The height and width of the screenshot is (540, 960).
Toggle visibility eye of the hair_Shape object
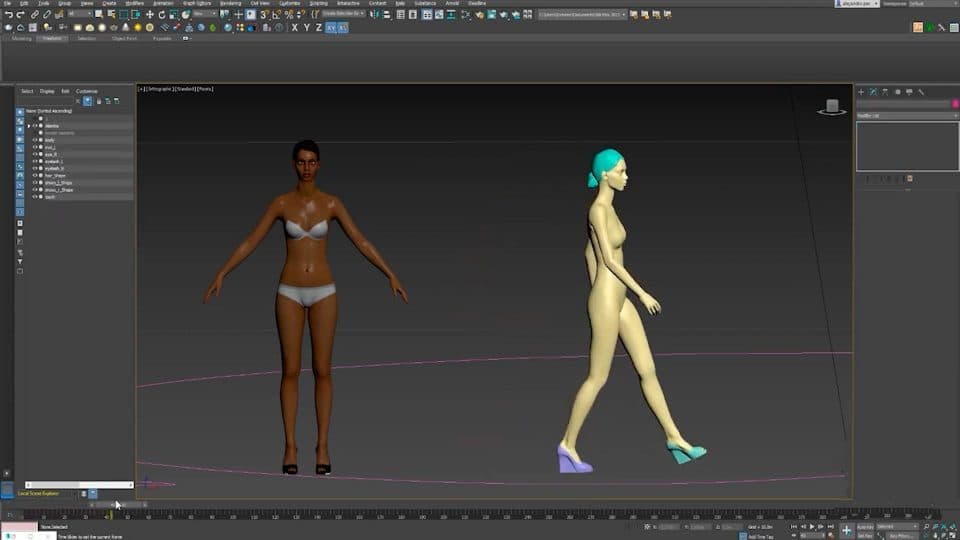[35, 176]
